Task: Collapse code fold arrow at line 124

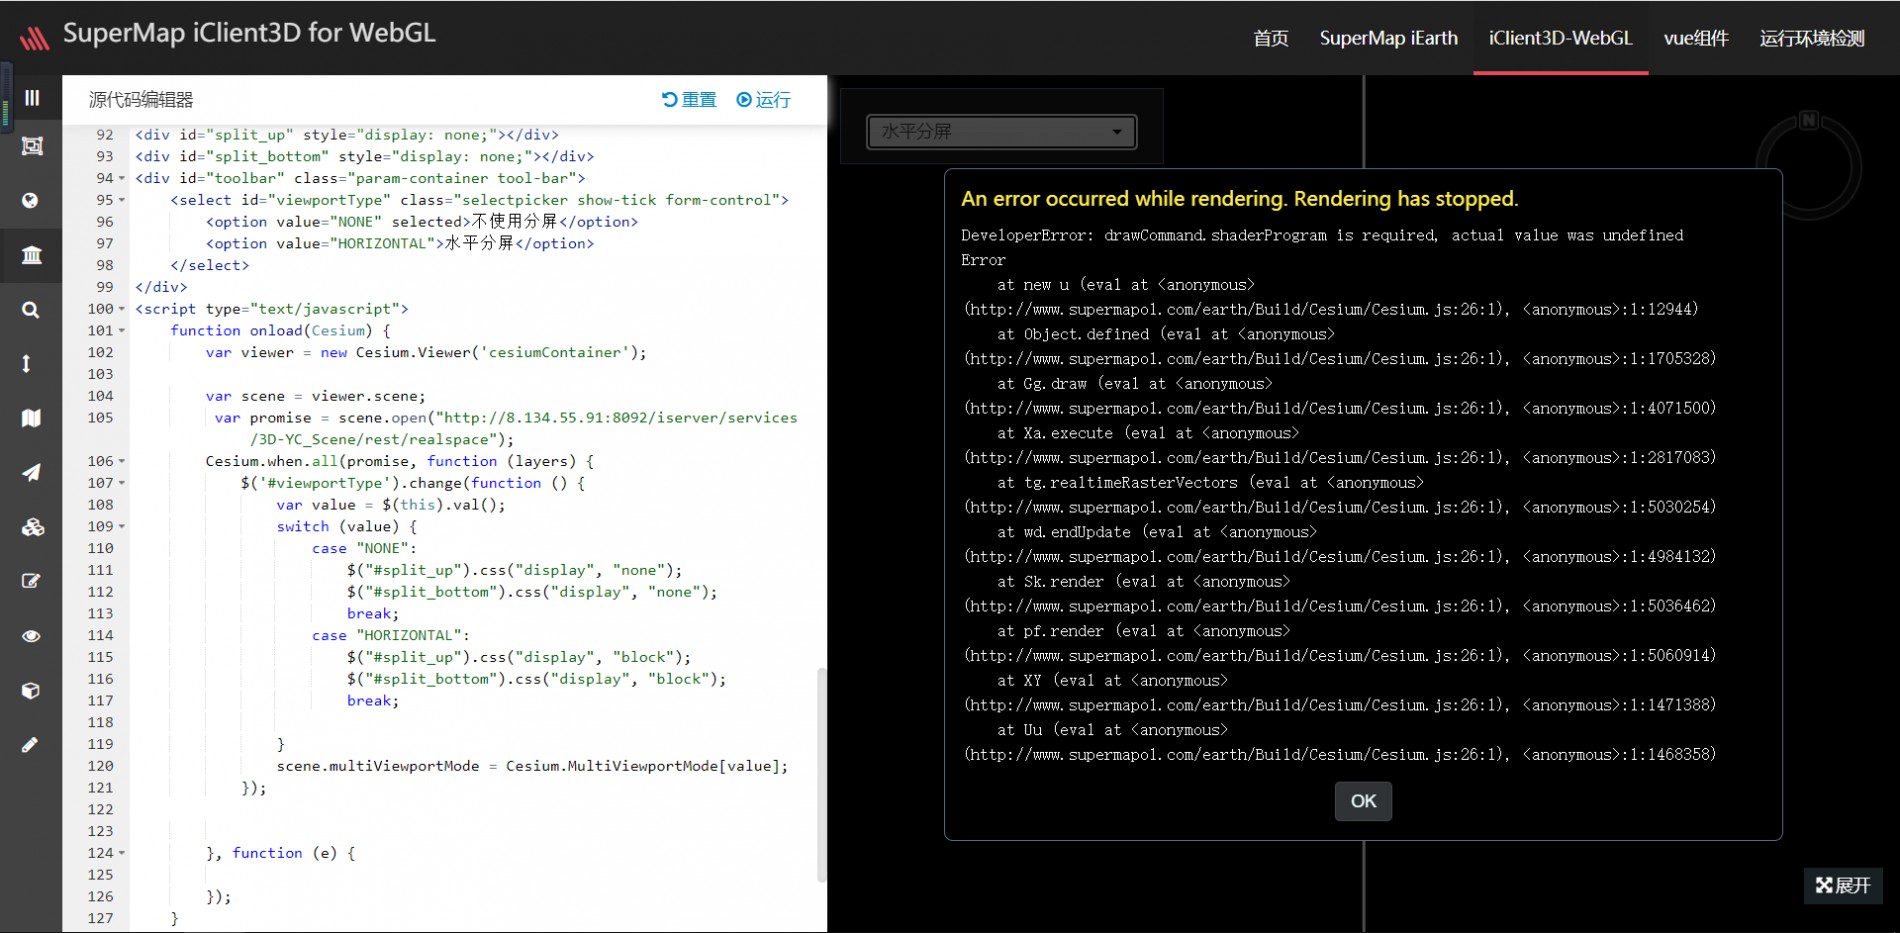Action: tap(122, 853)
